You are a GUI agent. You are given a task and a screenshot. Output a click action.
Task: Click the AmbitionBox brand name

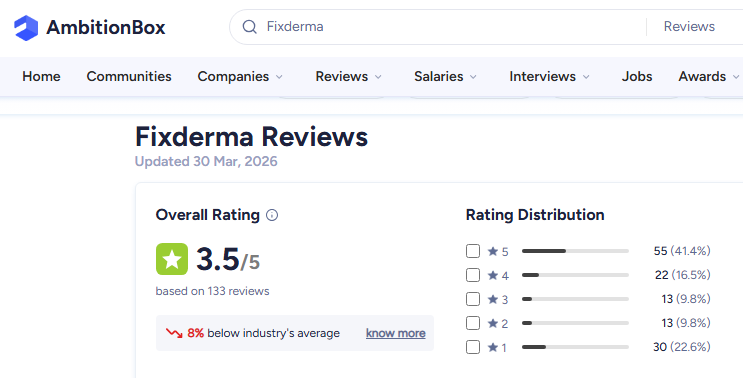point(106,27)
